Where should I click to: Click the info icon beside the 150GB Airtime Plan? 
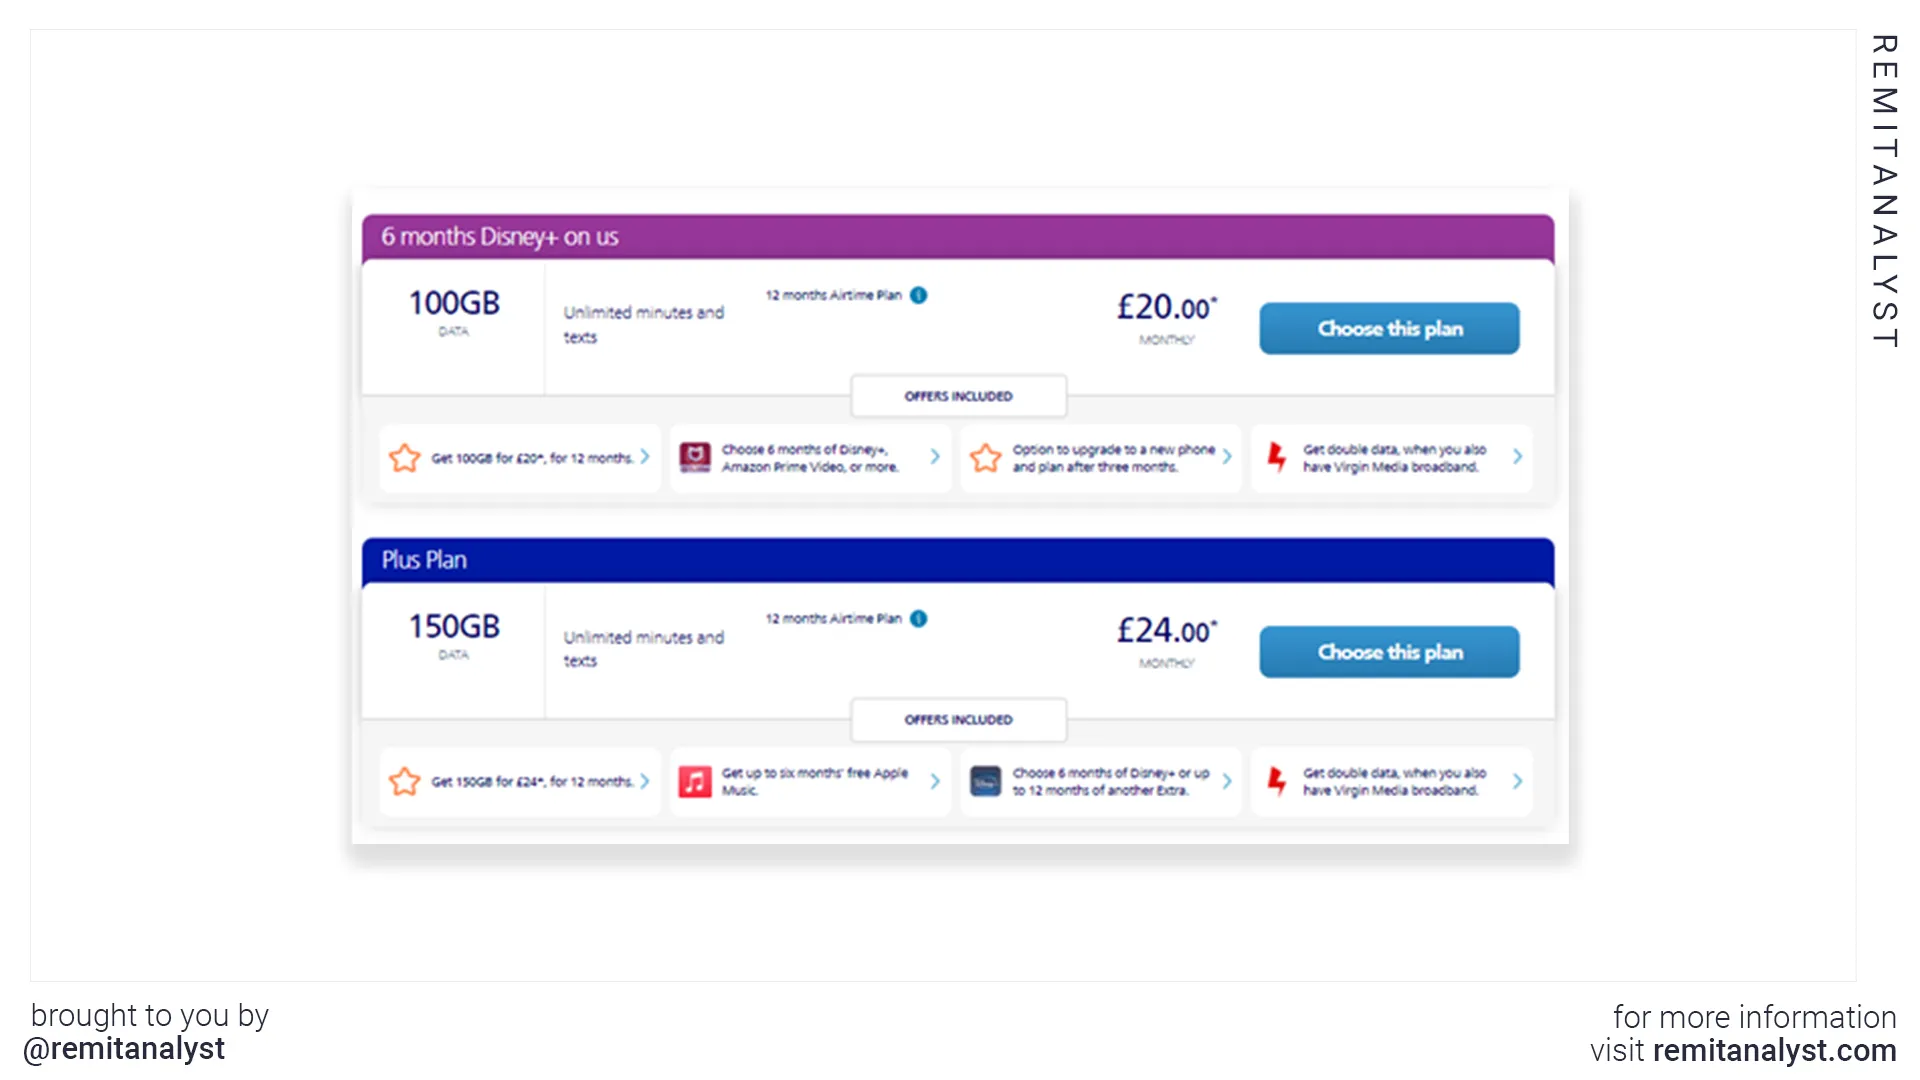coord(918,618)
